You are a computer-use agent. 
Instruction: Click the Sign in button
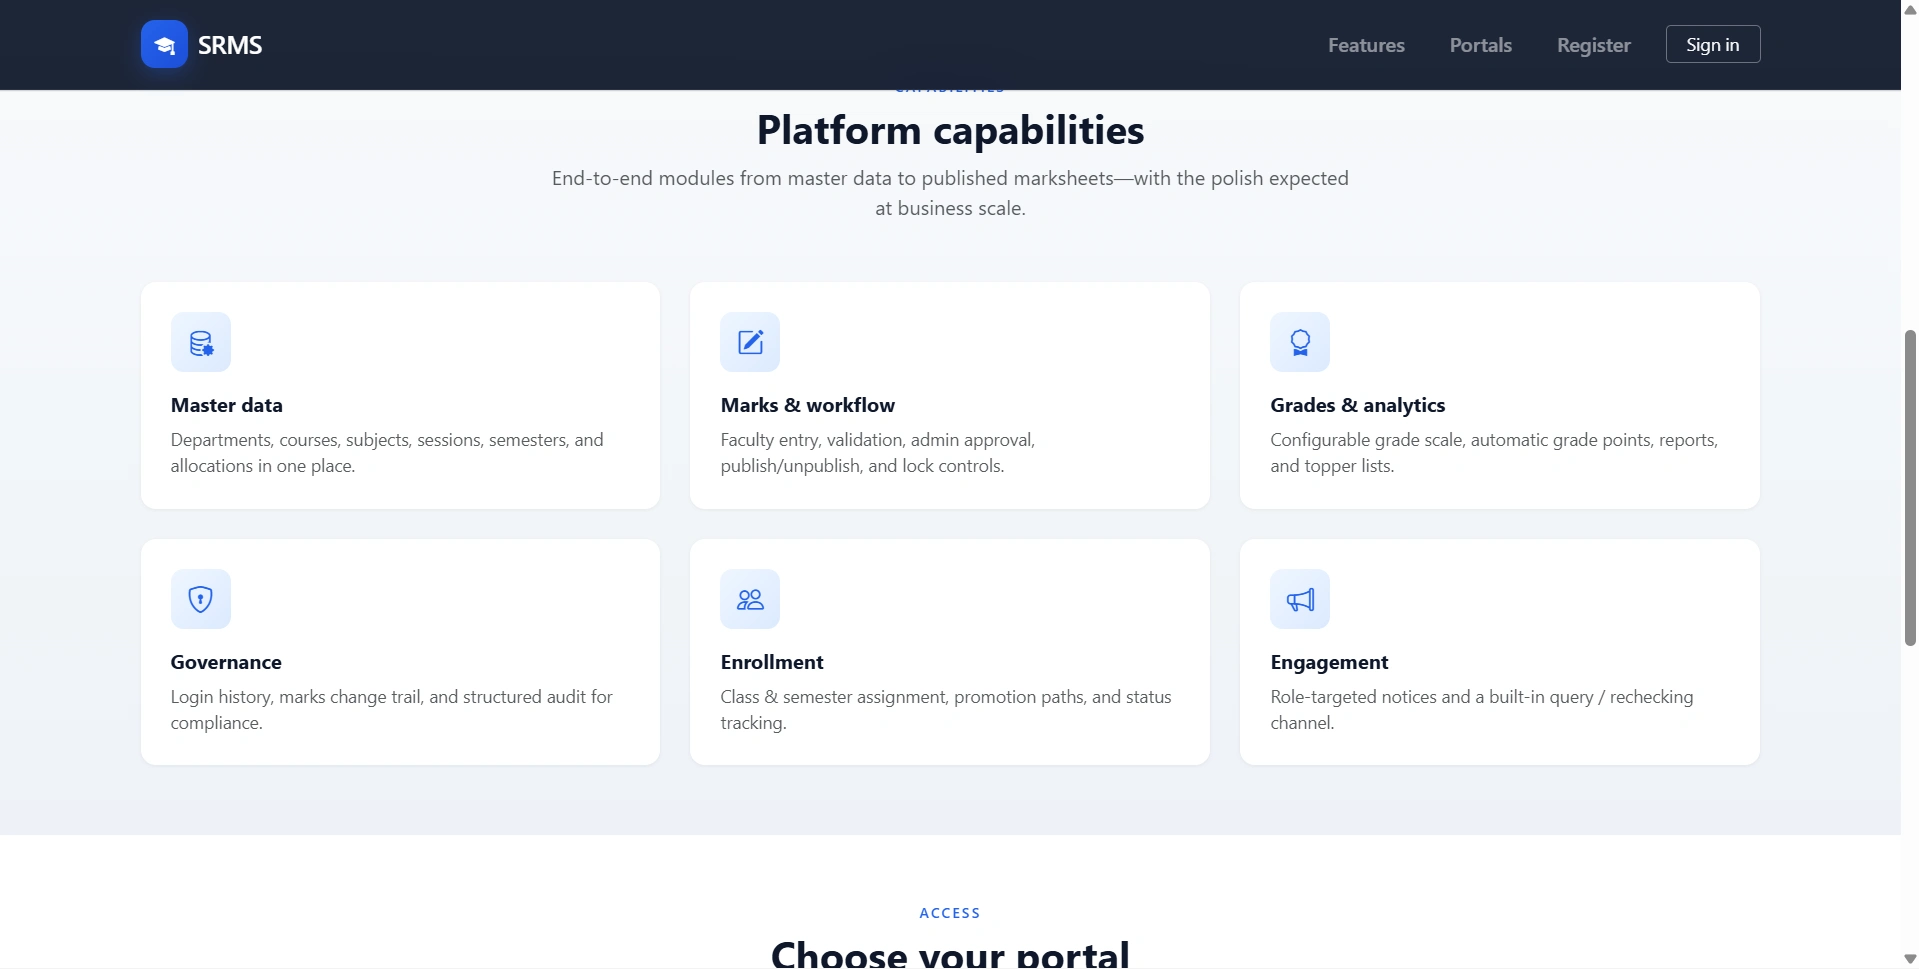[1713, 44]
